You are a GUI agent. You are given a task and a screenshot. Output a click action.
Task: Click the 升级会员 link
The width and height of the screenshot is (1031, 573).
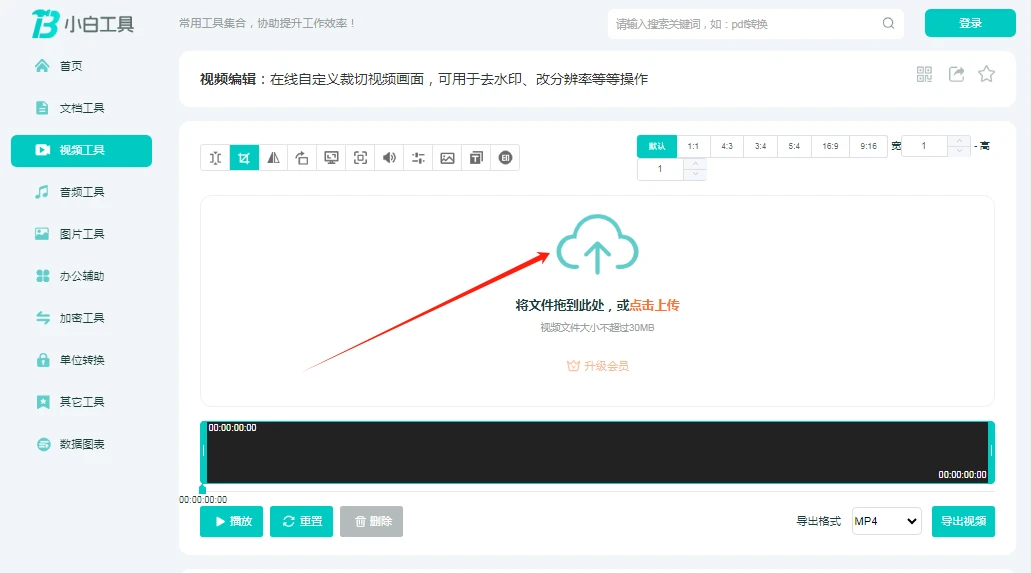click(x=598, y=366)
